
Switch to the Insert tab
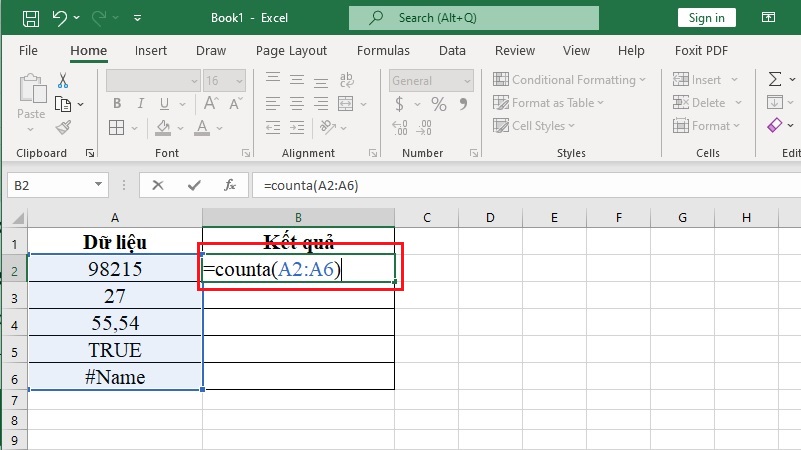tap(151, 51)
